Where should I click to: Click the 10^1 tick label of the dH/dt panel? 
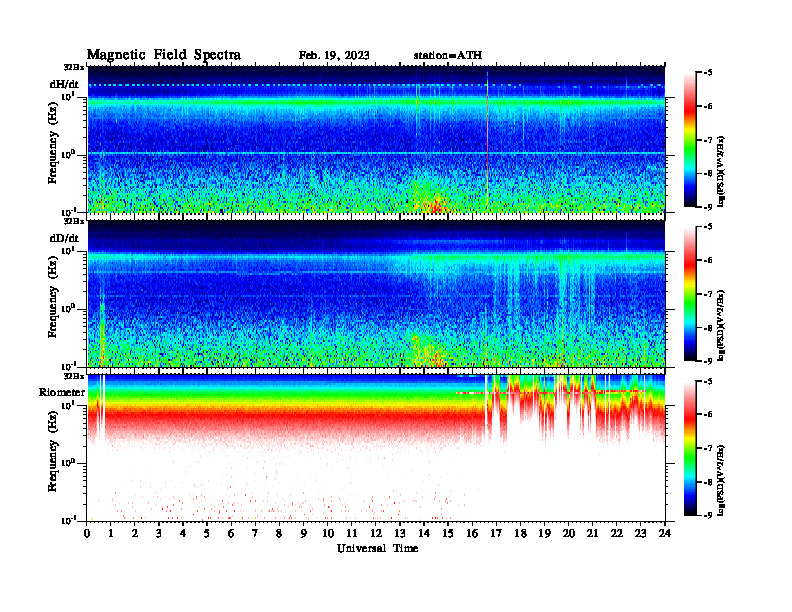pyautogui.click(x=68, y=96)
